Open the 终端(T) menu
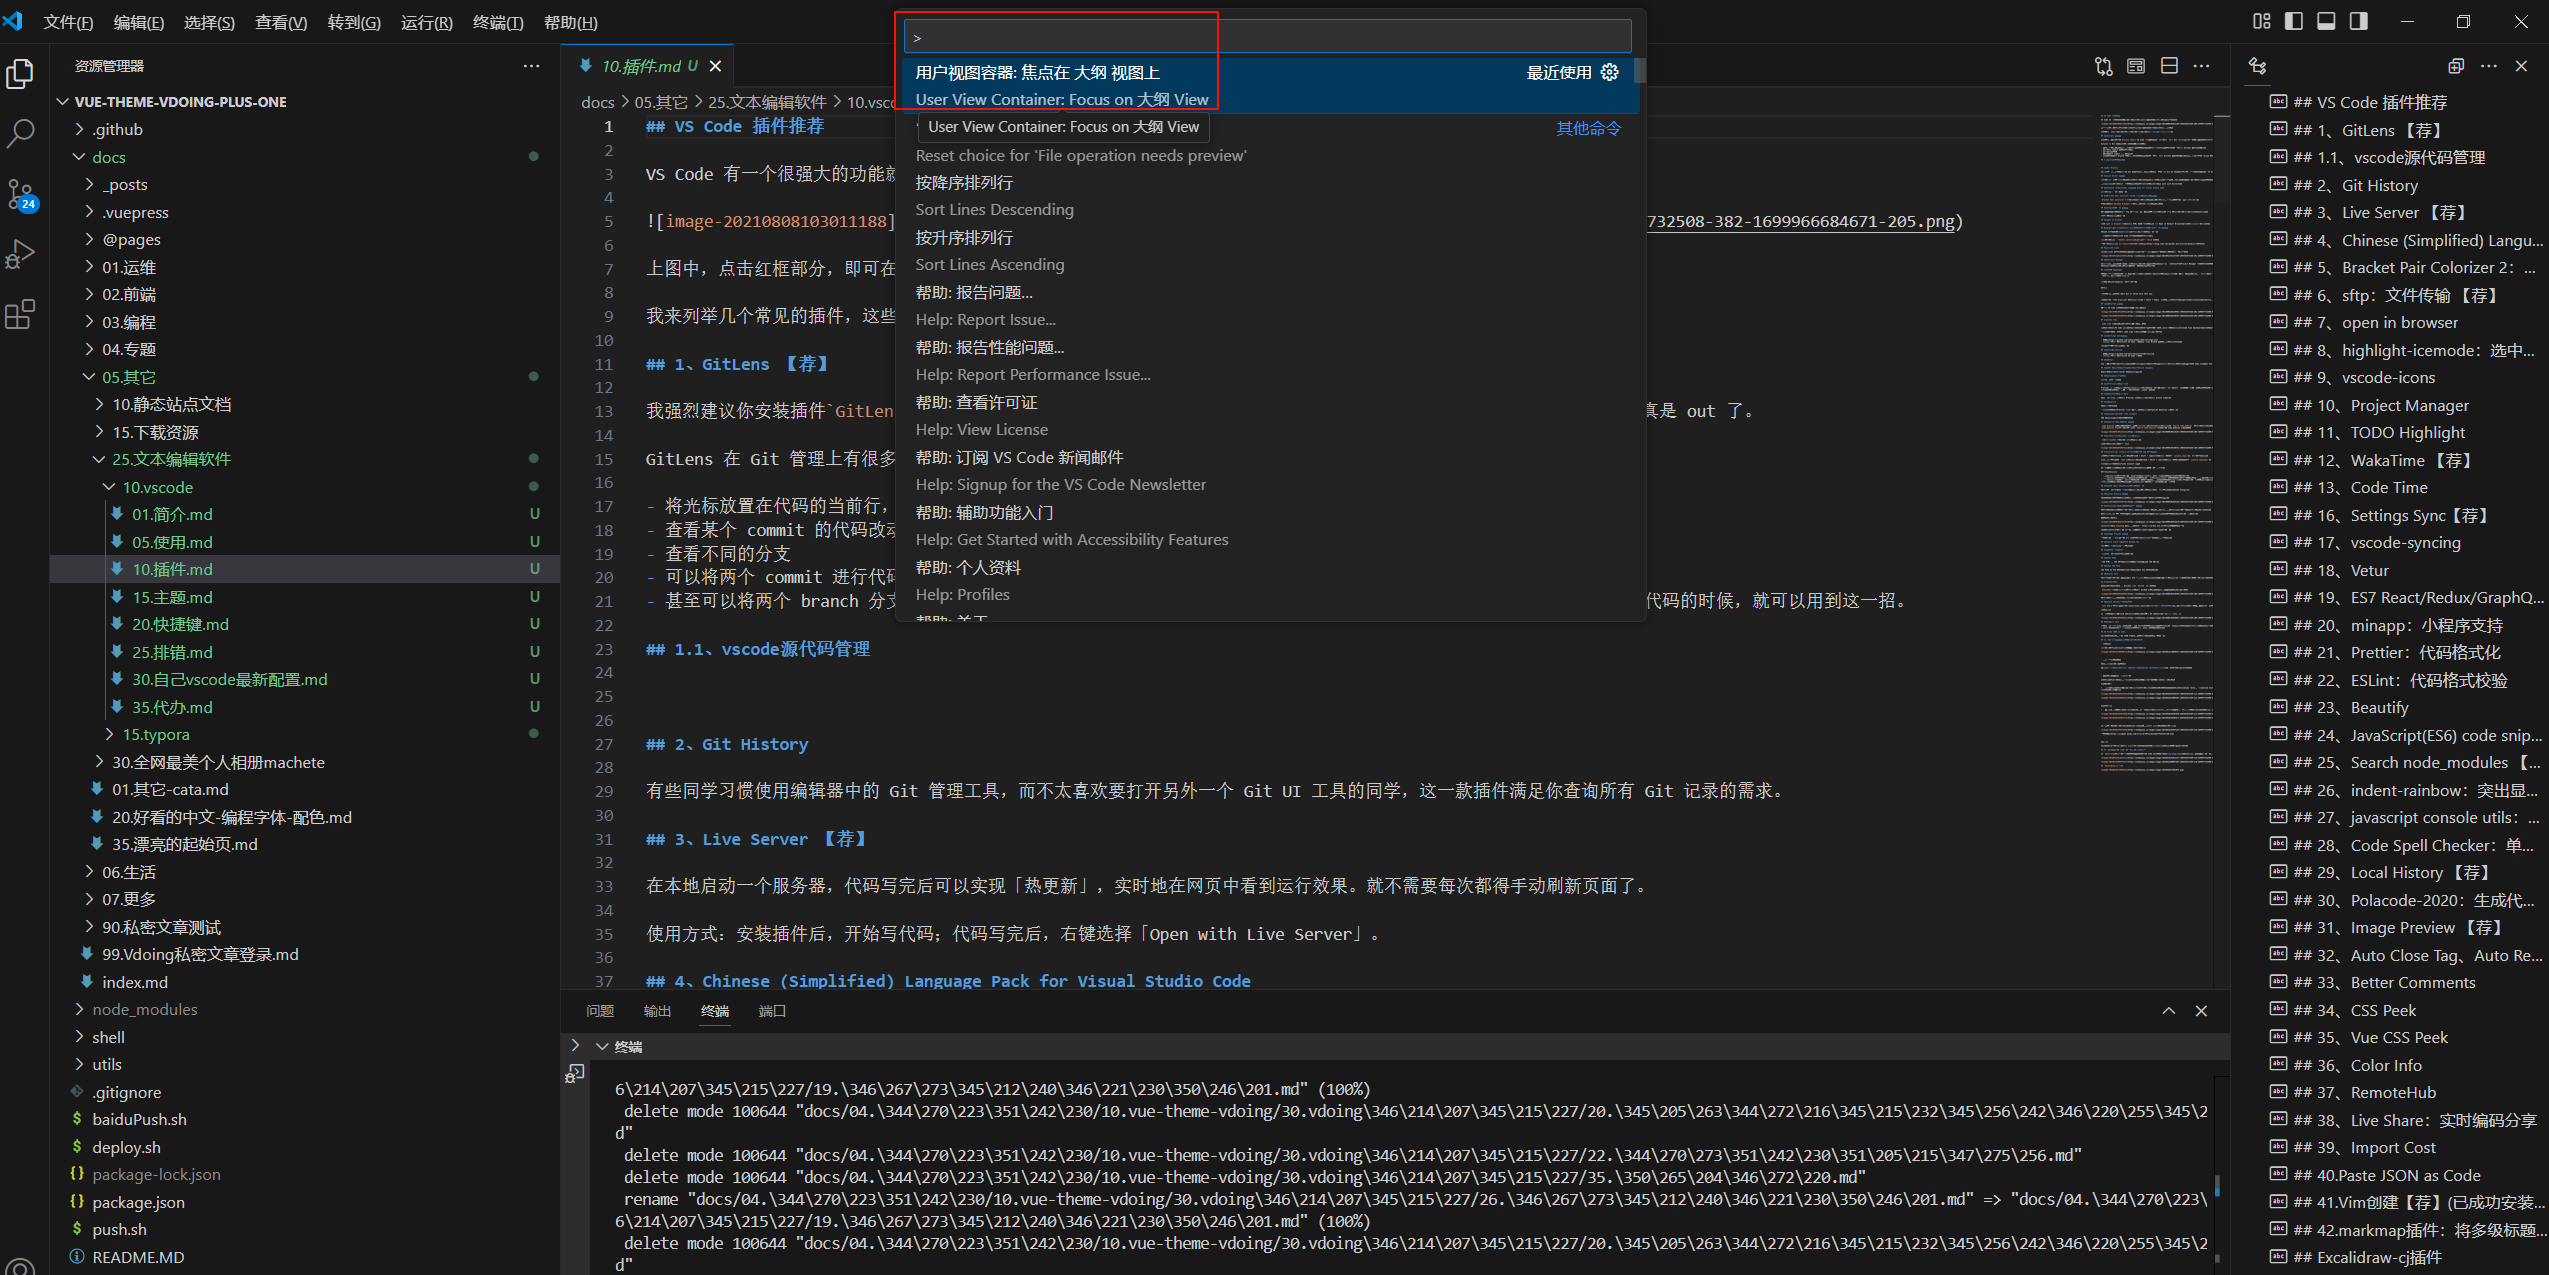This screenshot has width=2549, height=1275. coord(498,22)
